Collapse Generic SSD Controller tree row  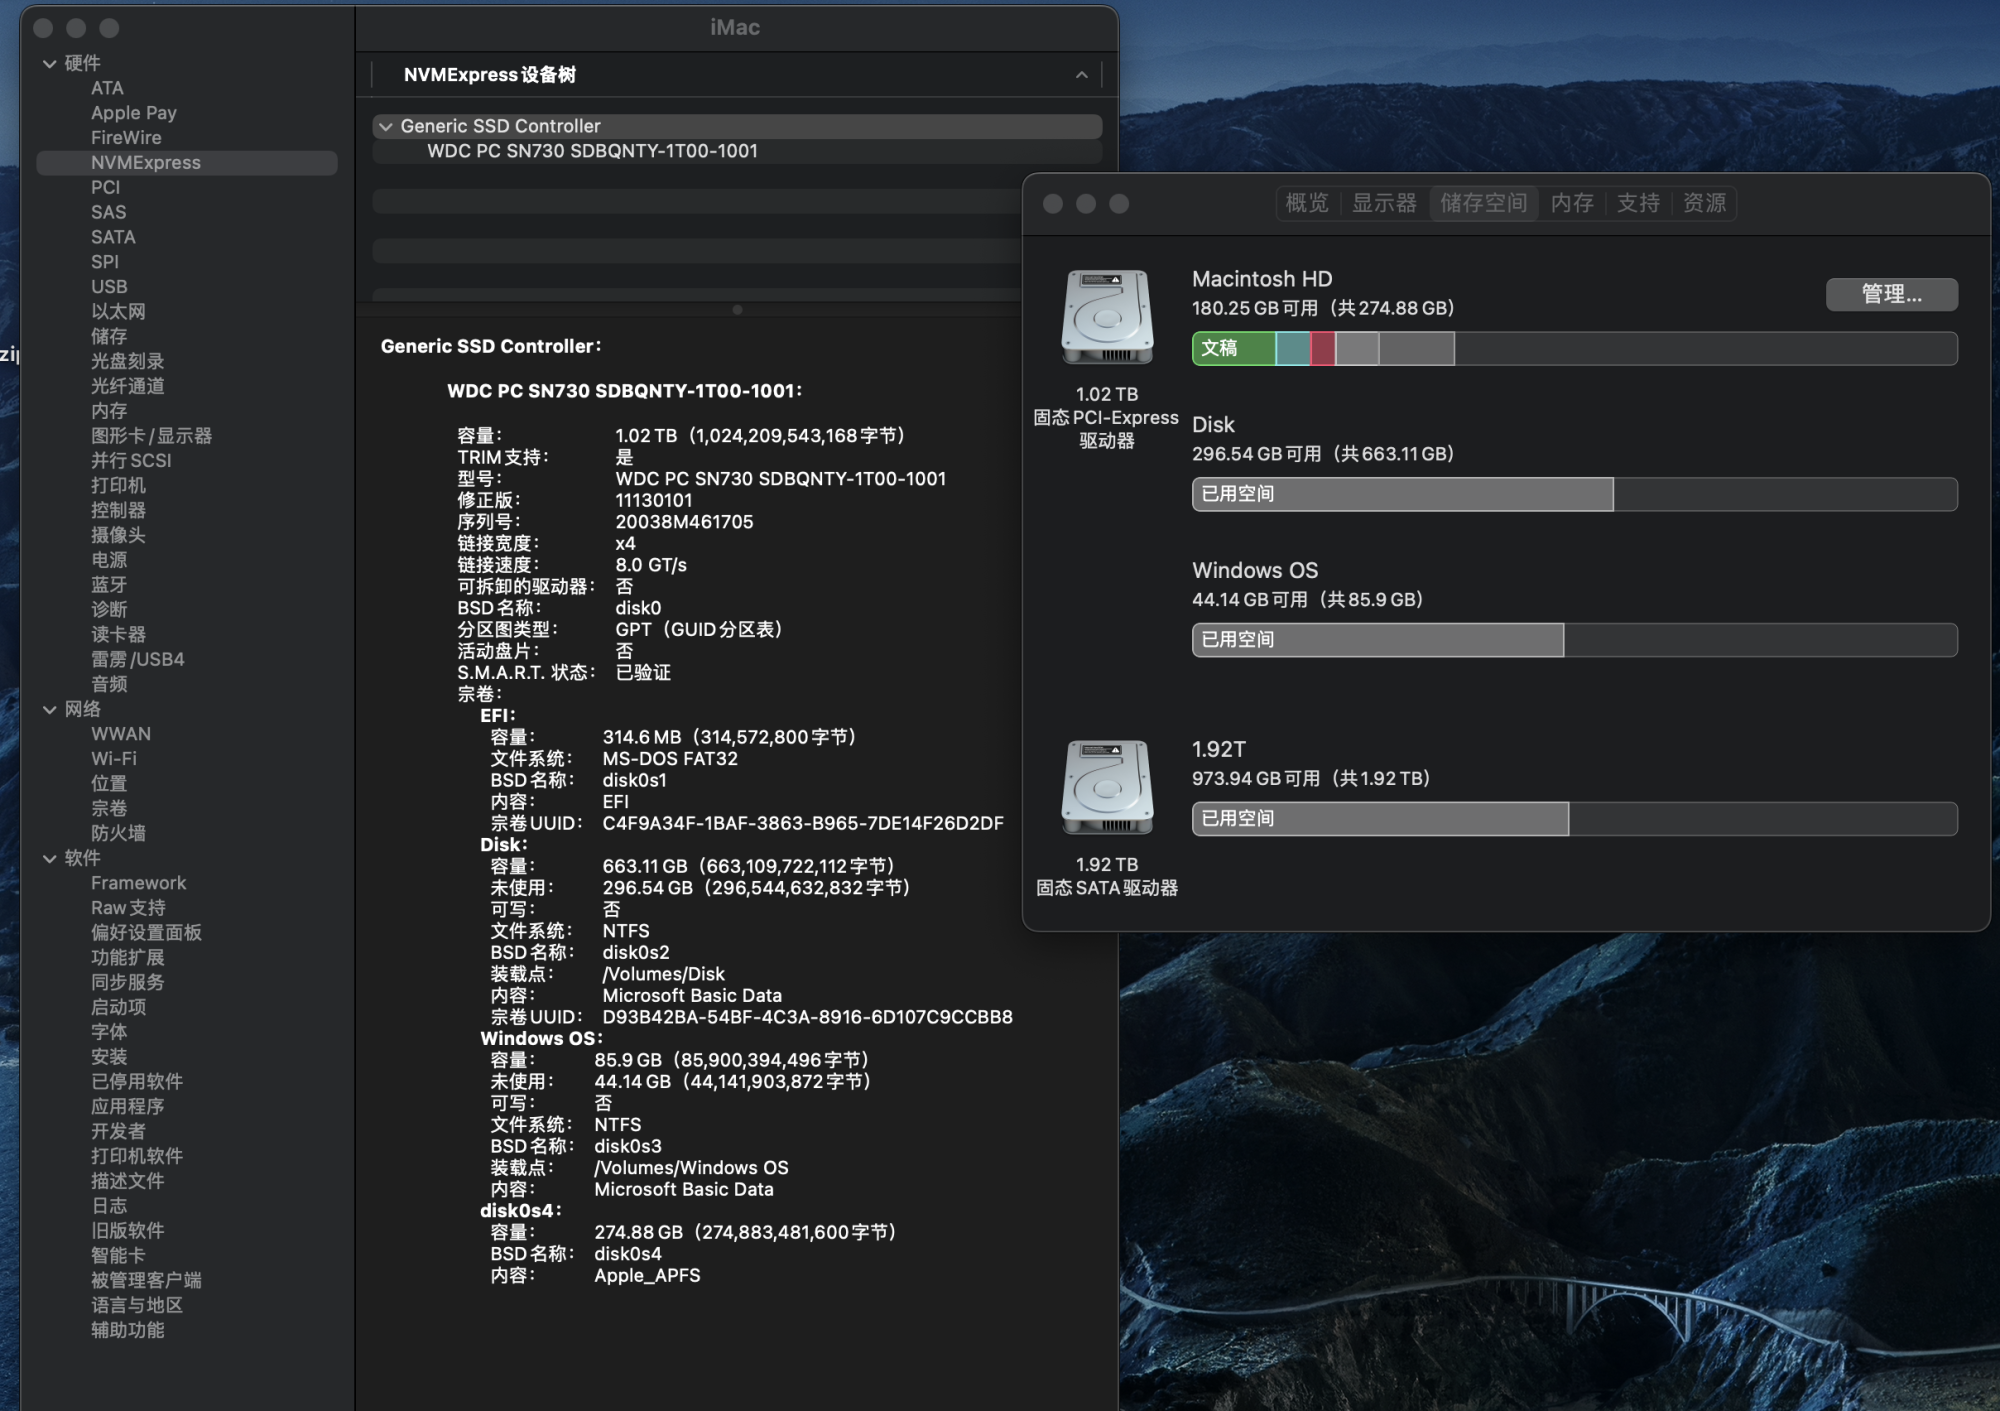click(x=386, y=127)
